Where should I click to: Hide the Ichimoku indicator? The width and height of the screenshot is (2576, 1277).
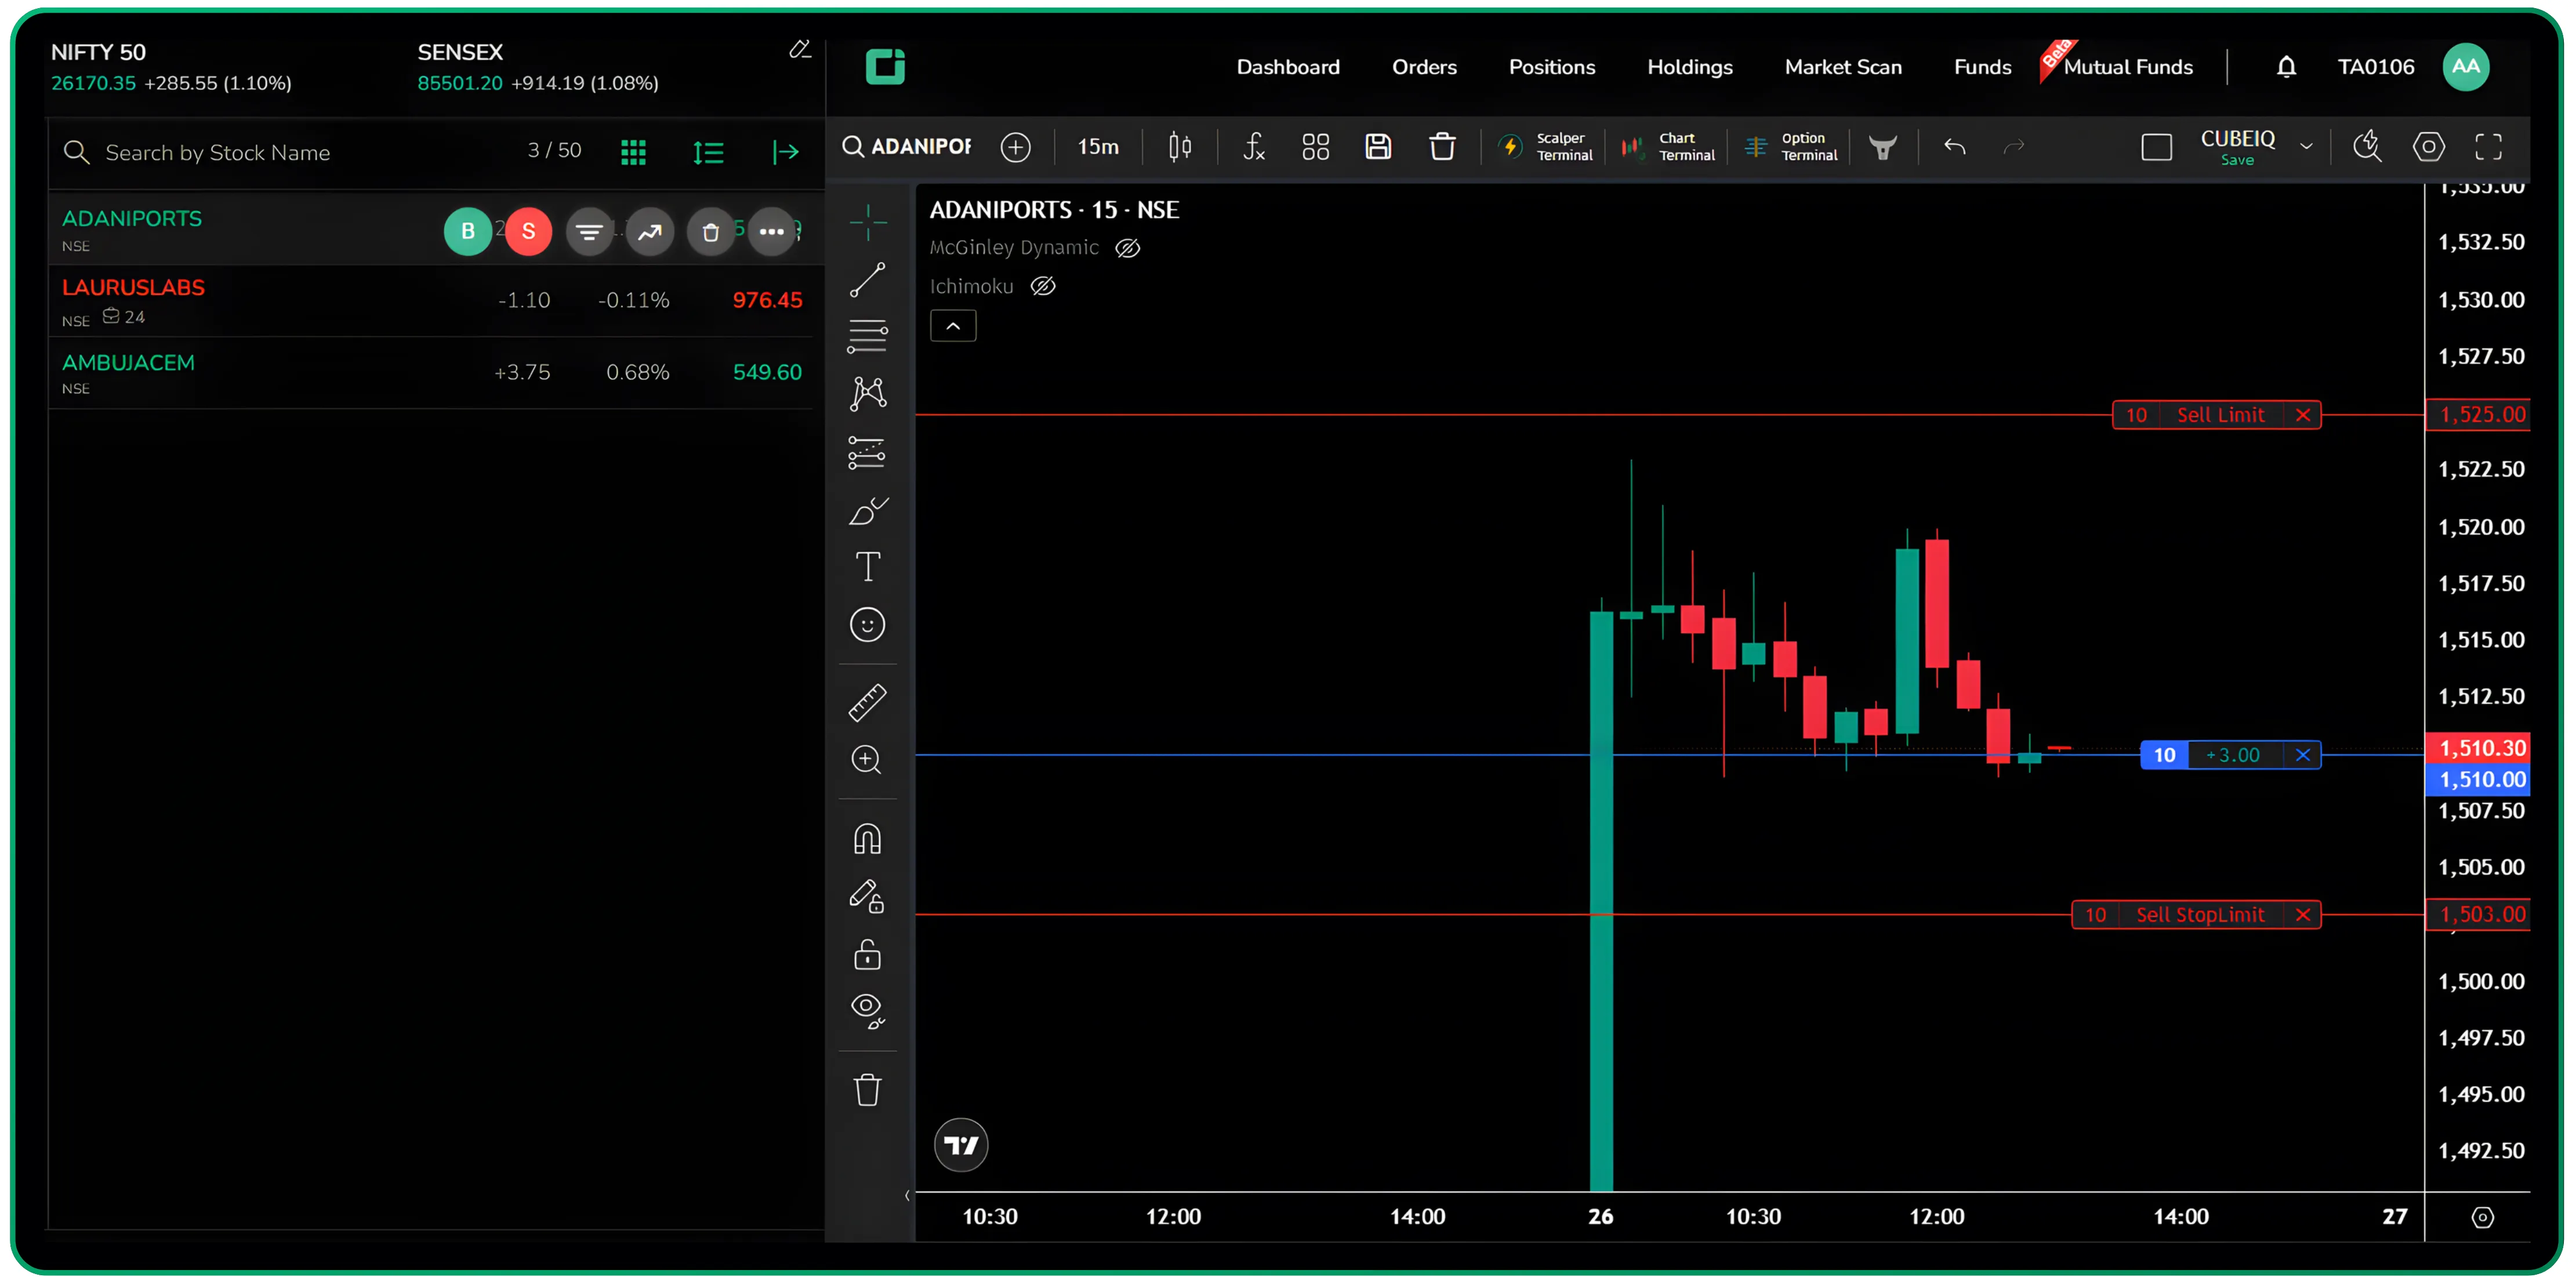pyautogui.click(x=1044, y=287)
